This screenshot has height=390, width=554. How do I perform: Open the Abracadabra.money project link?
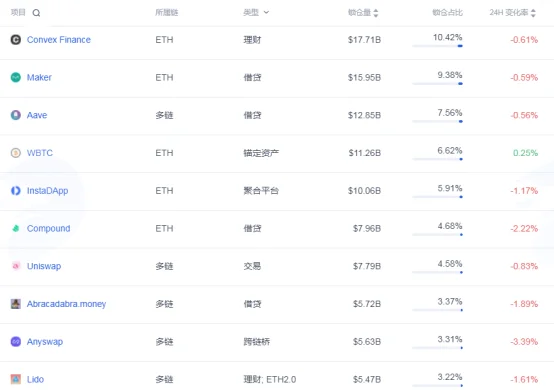tap(66, 304)
